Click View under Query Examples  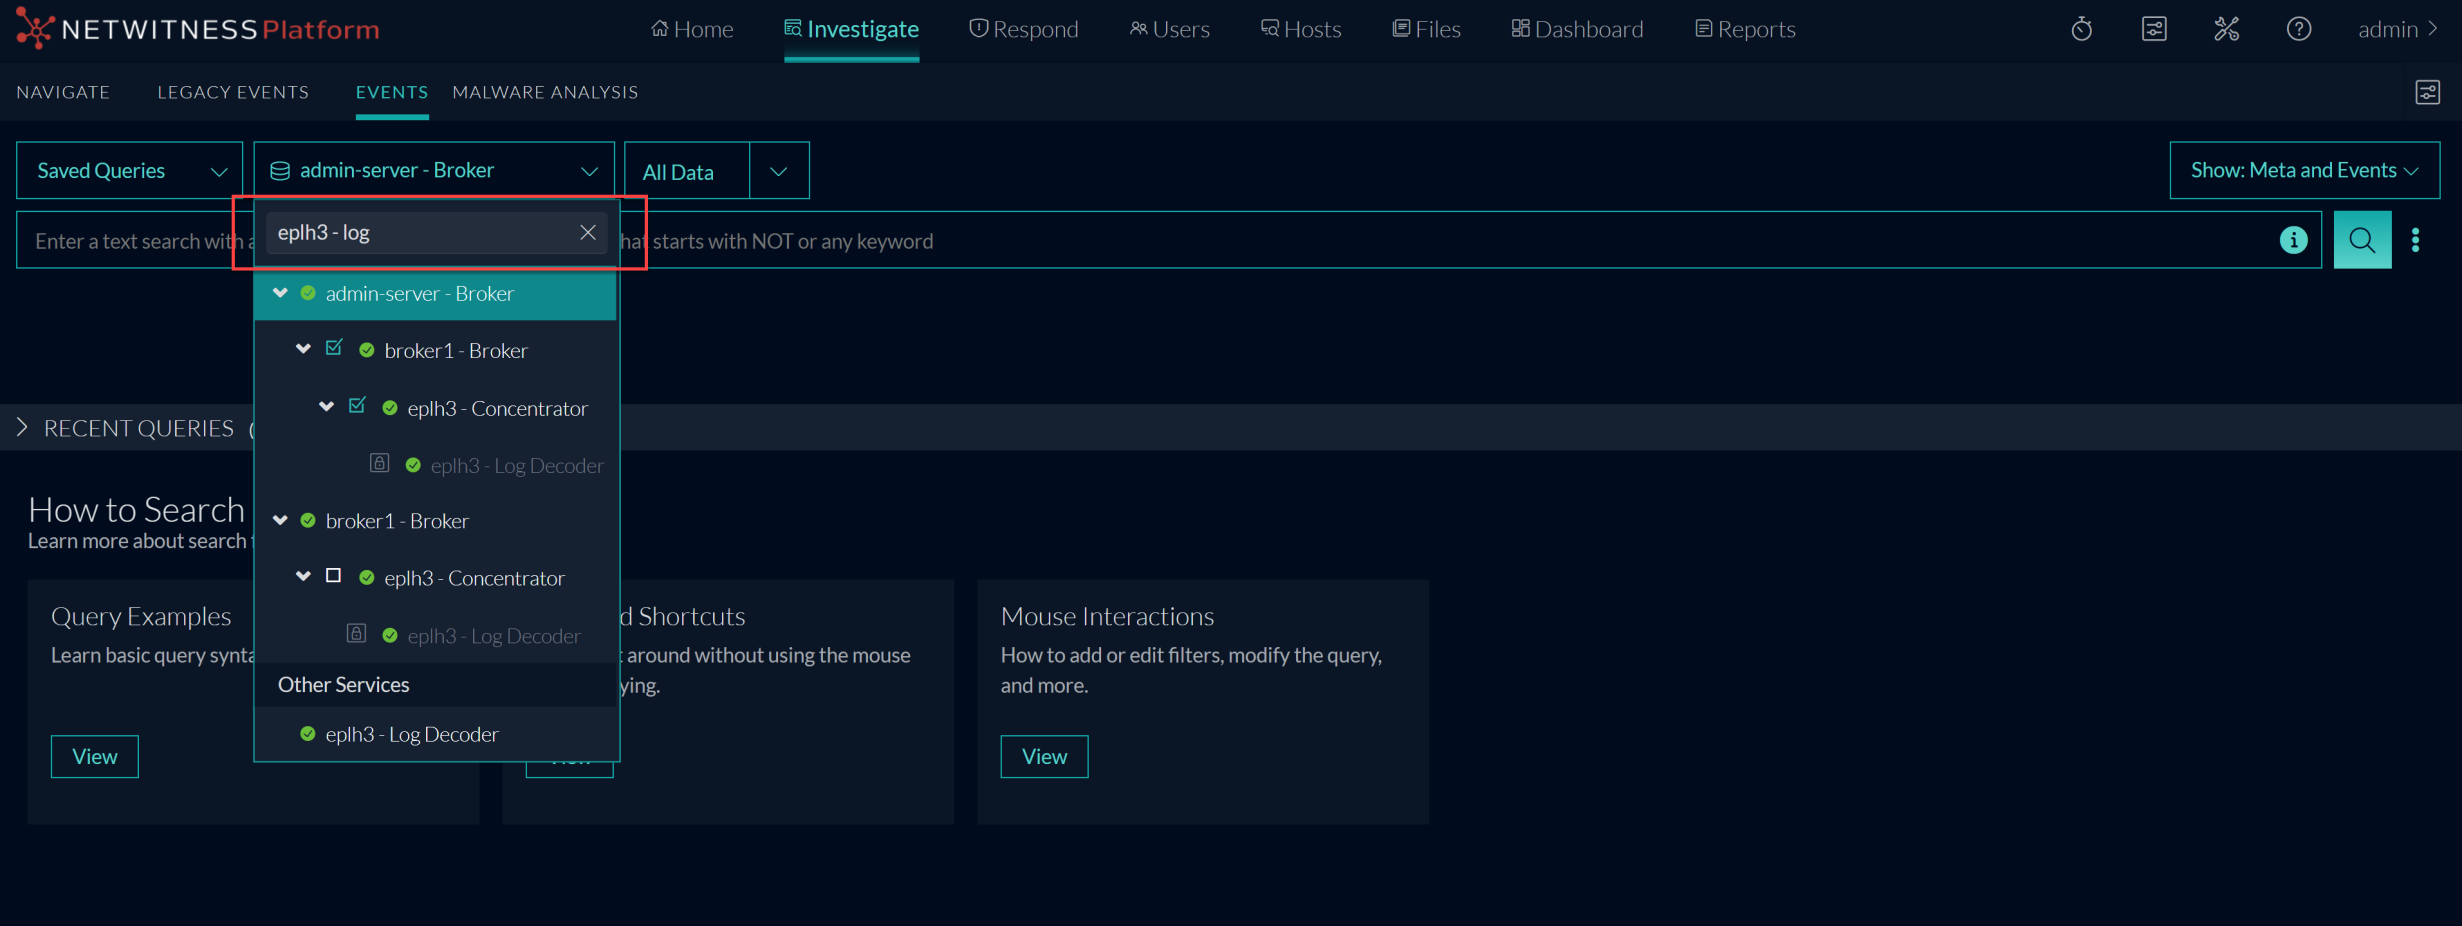94,757
